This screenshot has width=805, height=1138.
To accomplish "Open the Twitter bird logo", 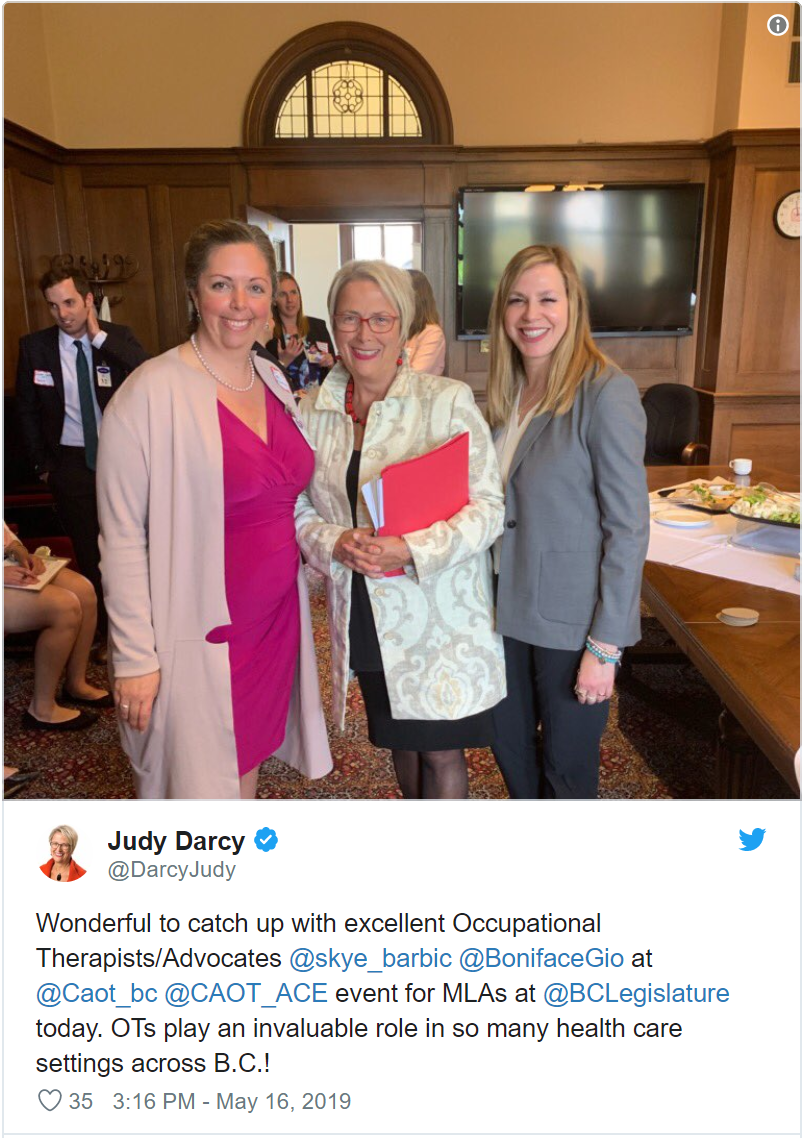I will [x=752, y=839].
